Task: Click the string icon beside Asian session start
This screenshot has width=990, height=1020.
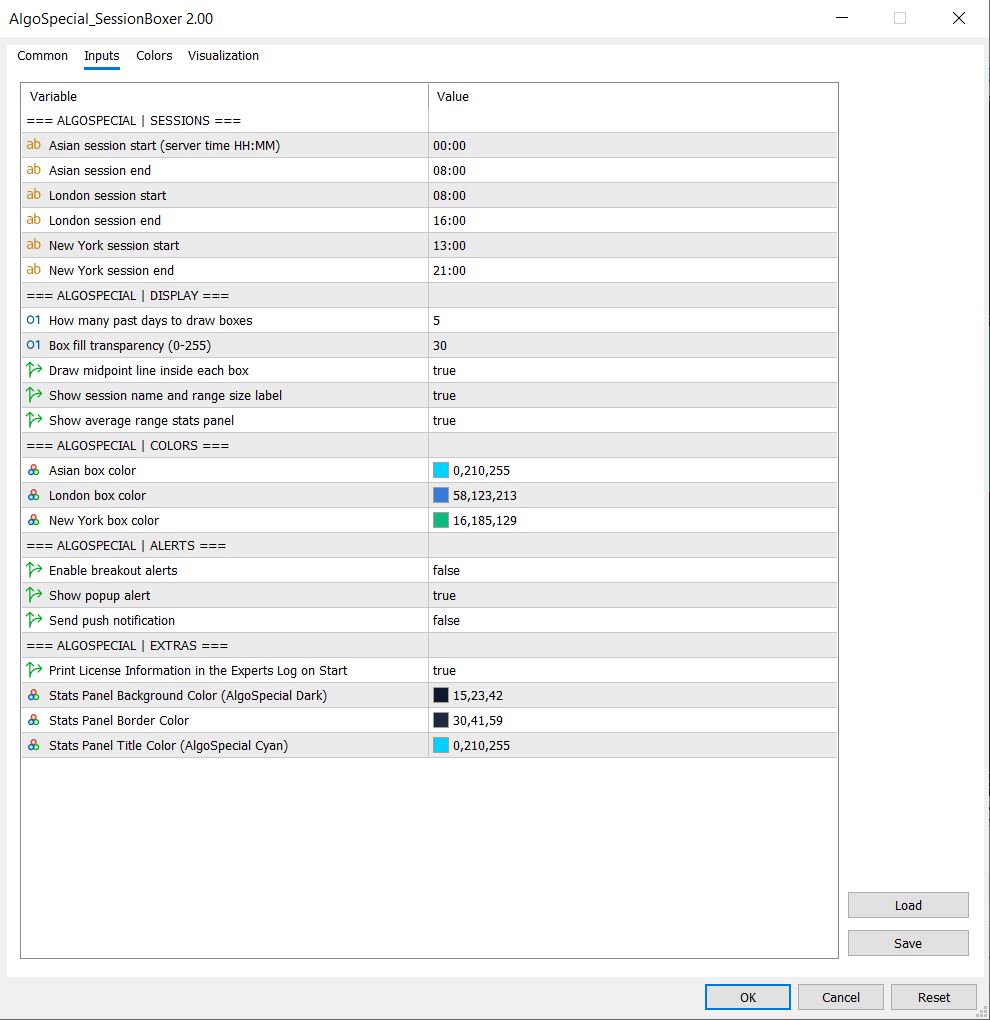Action: point(33,145)
